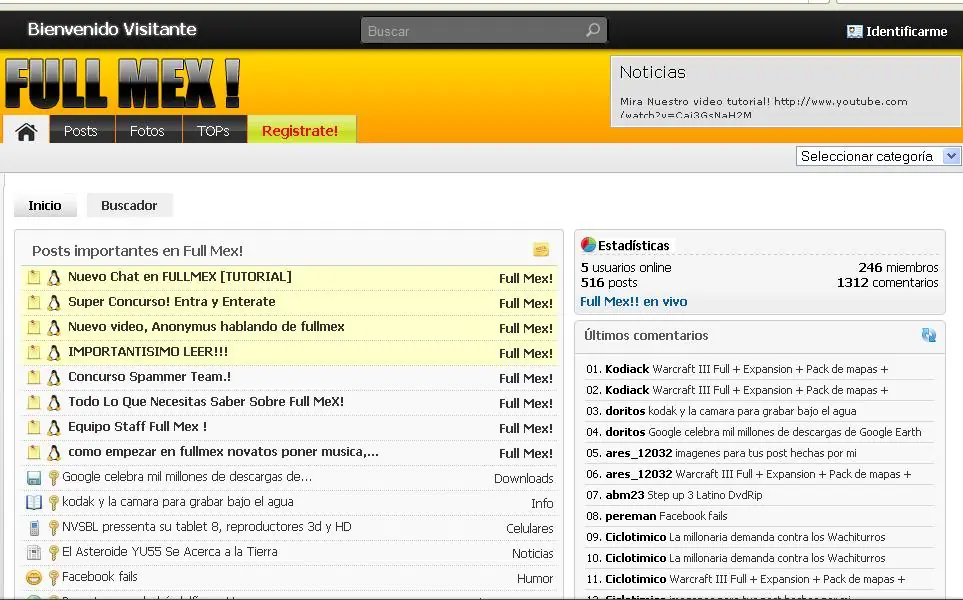Click the phone icon beside NVSBL tablet post

(34, 528)
